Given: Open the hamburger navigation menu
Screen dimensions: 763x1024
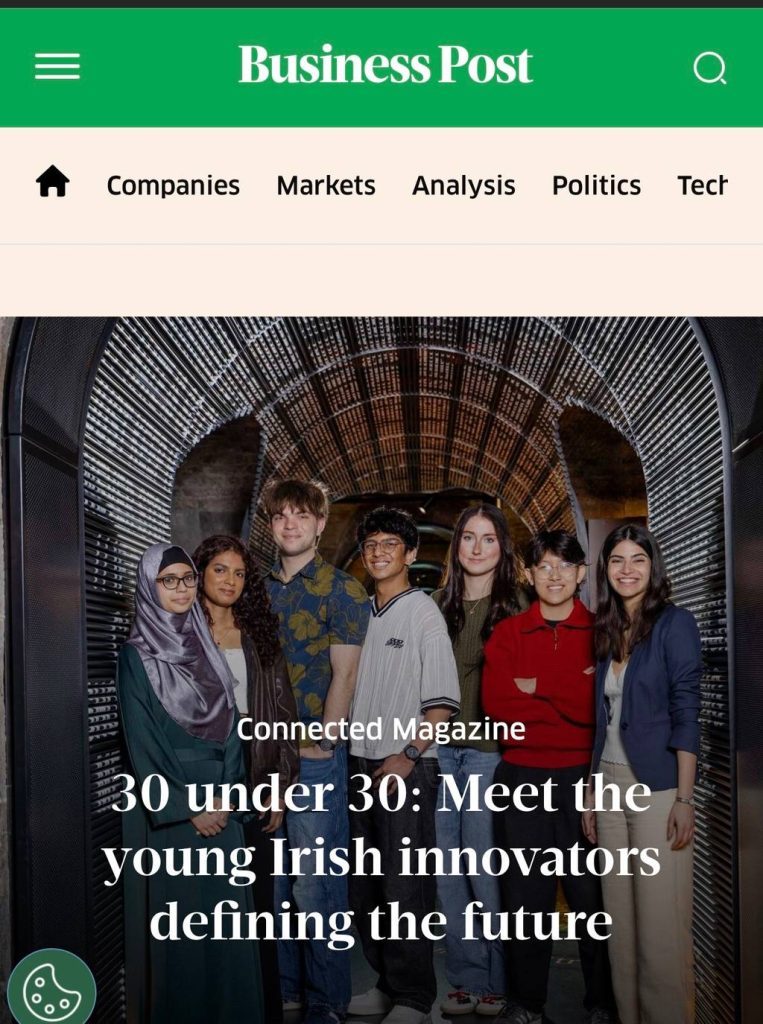Looking at the screenshot, I should 57,66.
